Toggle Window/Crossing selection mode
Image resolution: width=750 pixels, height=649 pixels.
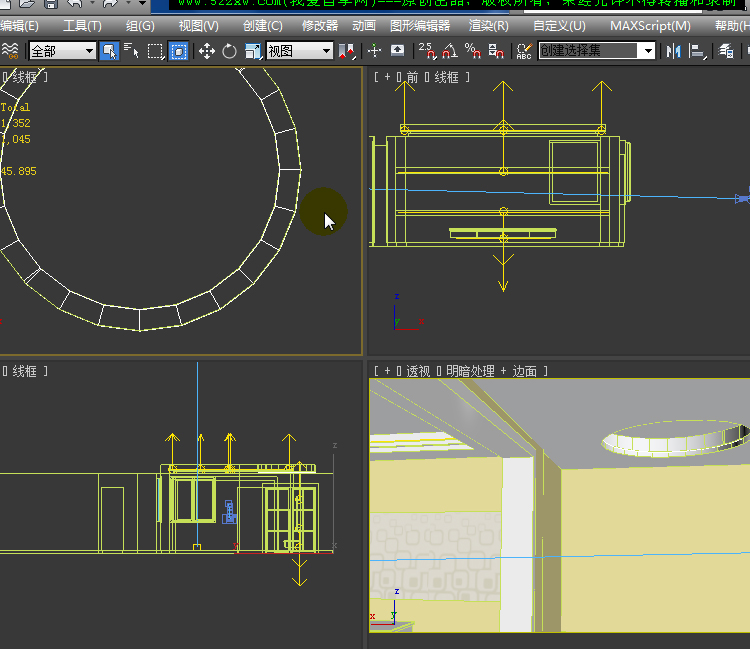click(179, 51)
